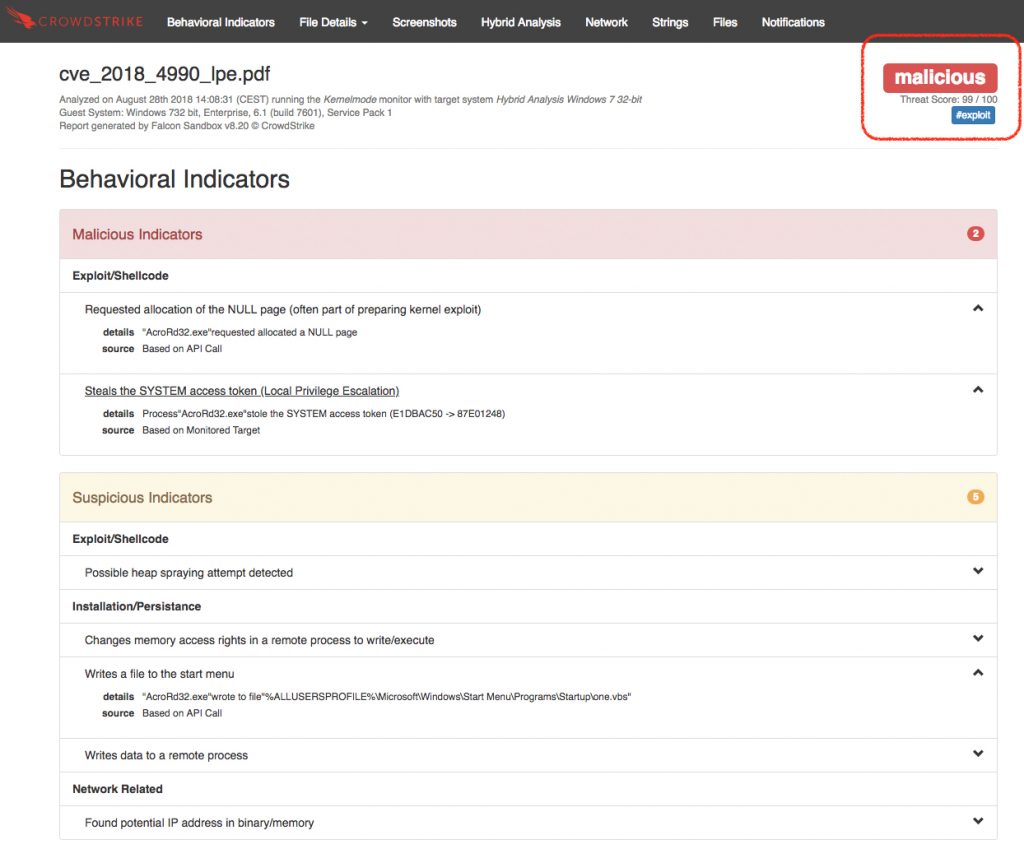This screenshot has height=849, width=1024.
Task: Expand the heap spraying attempt indicator
Action: (978, 571)
